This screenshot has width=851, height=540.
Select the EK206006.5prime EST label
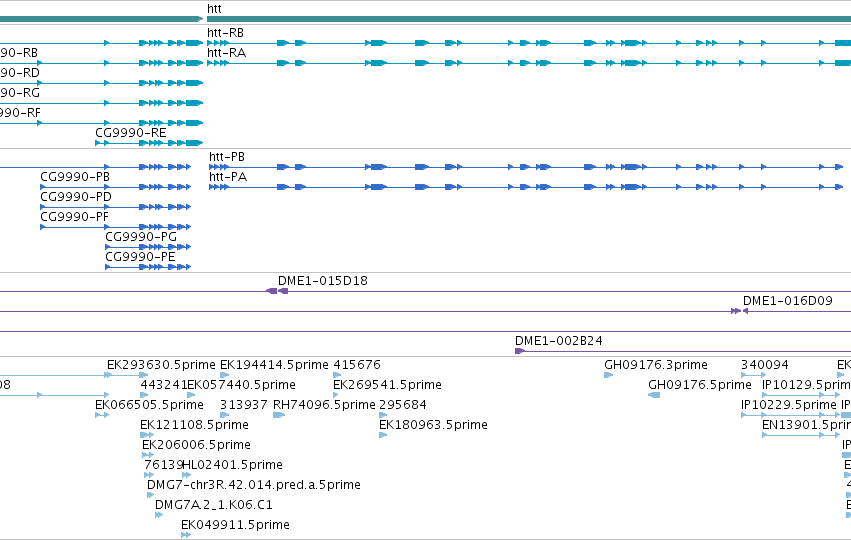tap(196, 445)
